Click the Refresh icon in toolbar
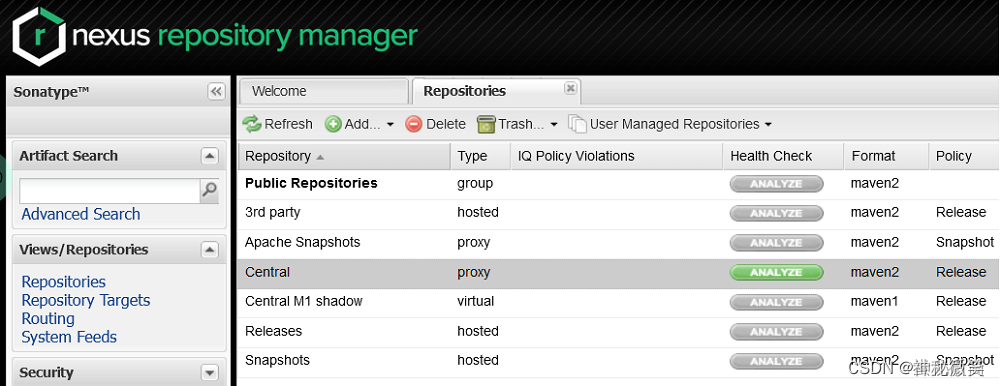Screen dimensions: 1000x386 point(252,124)
